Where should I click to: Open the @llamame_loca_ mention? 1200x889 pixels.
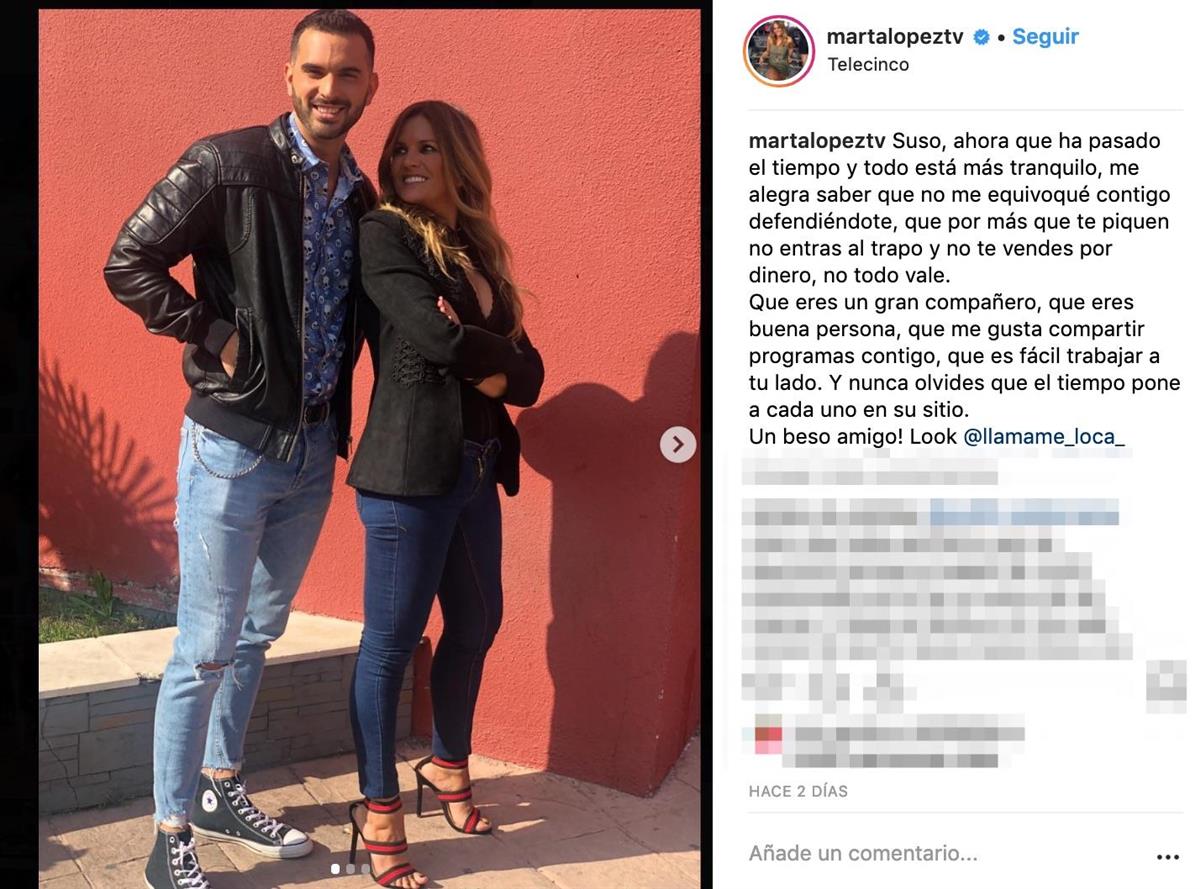1044,437
